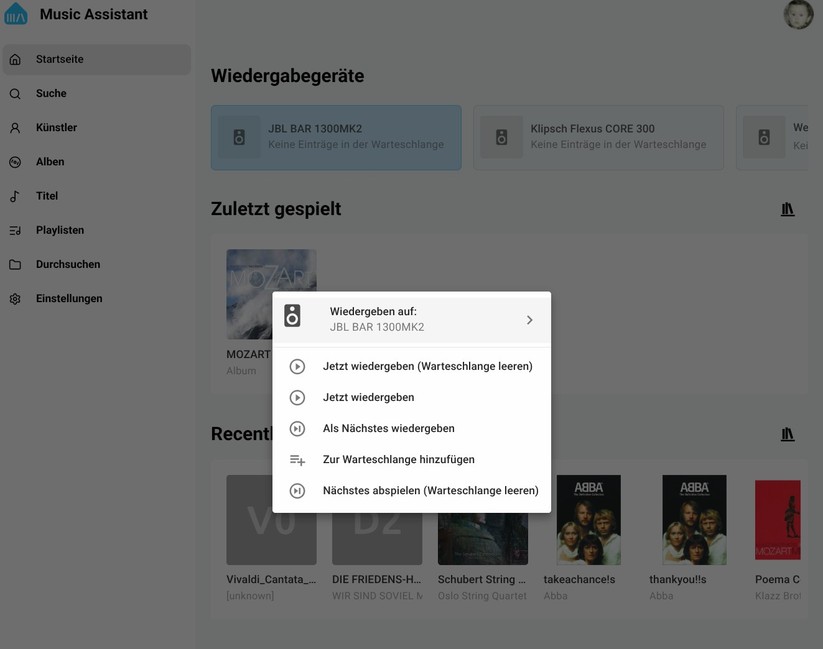Open the ABBA thankyou!!s album cover
Screen dimensions: 823x649
tap(694, 518)
